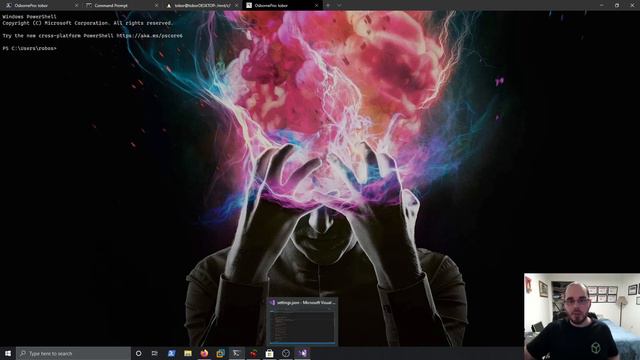
Task: Open Cortana circle icon on taskbar
Action: pyautogui.click(x=138, y=353)
